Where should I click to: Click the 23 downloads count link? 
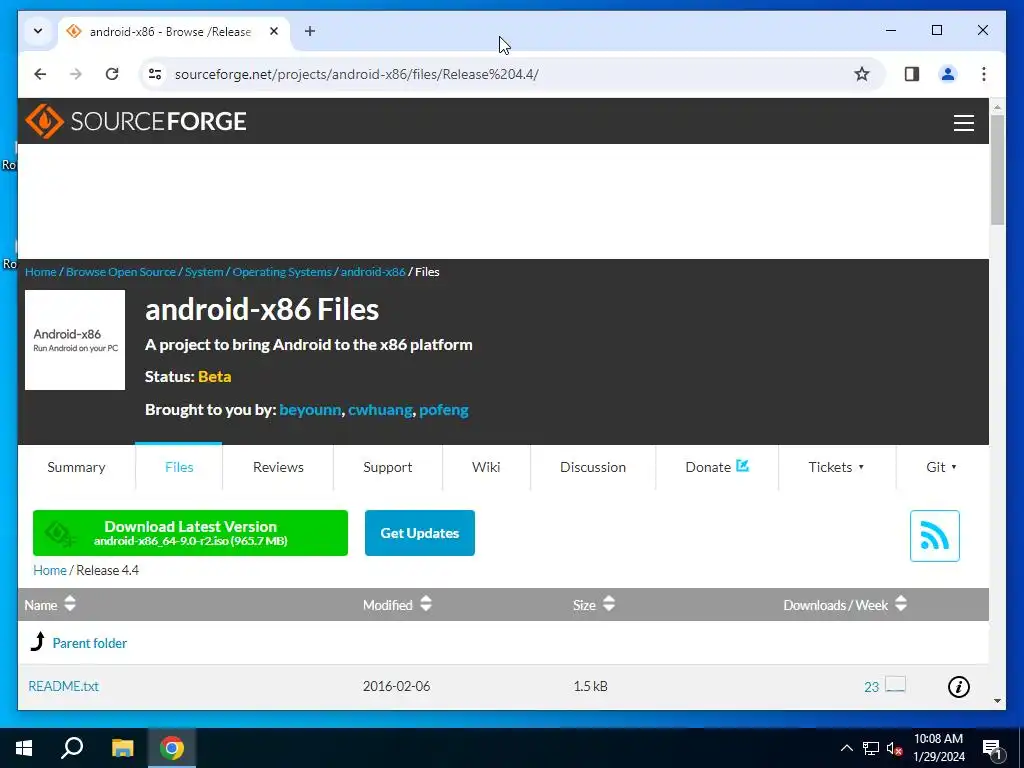coord(871,687)
